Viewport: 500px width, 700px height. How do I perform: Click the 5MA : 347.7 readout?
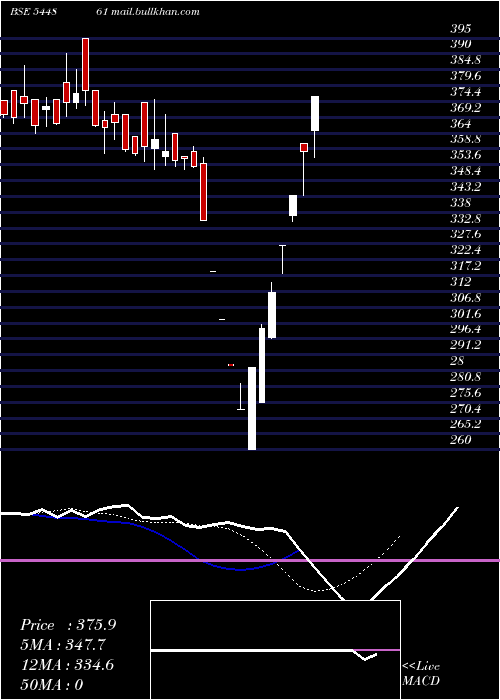pyautogui.click(x=63, y=645)
